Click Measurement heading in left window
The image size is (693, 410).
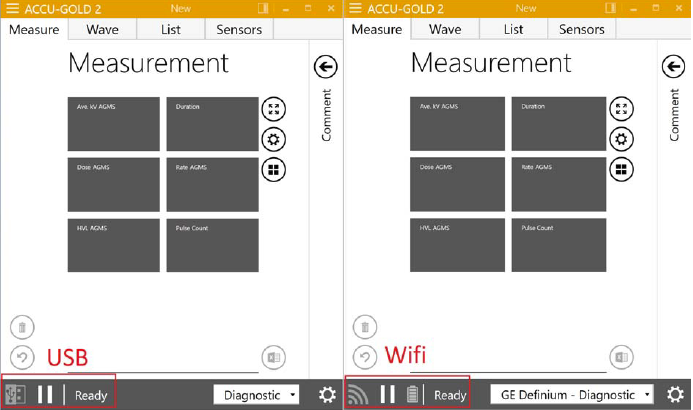[148, 63]
